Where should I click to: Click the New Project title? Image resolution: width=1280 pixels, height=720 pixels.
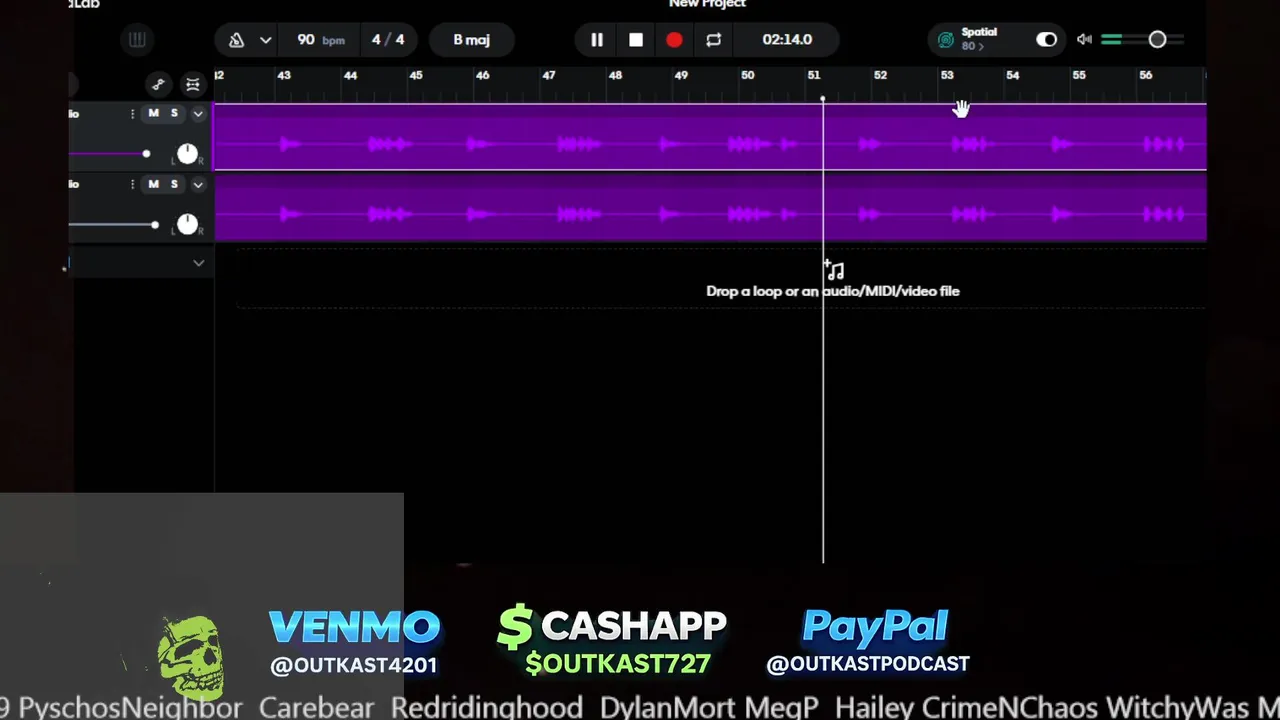tap(707, 4)
